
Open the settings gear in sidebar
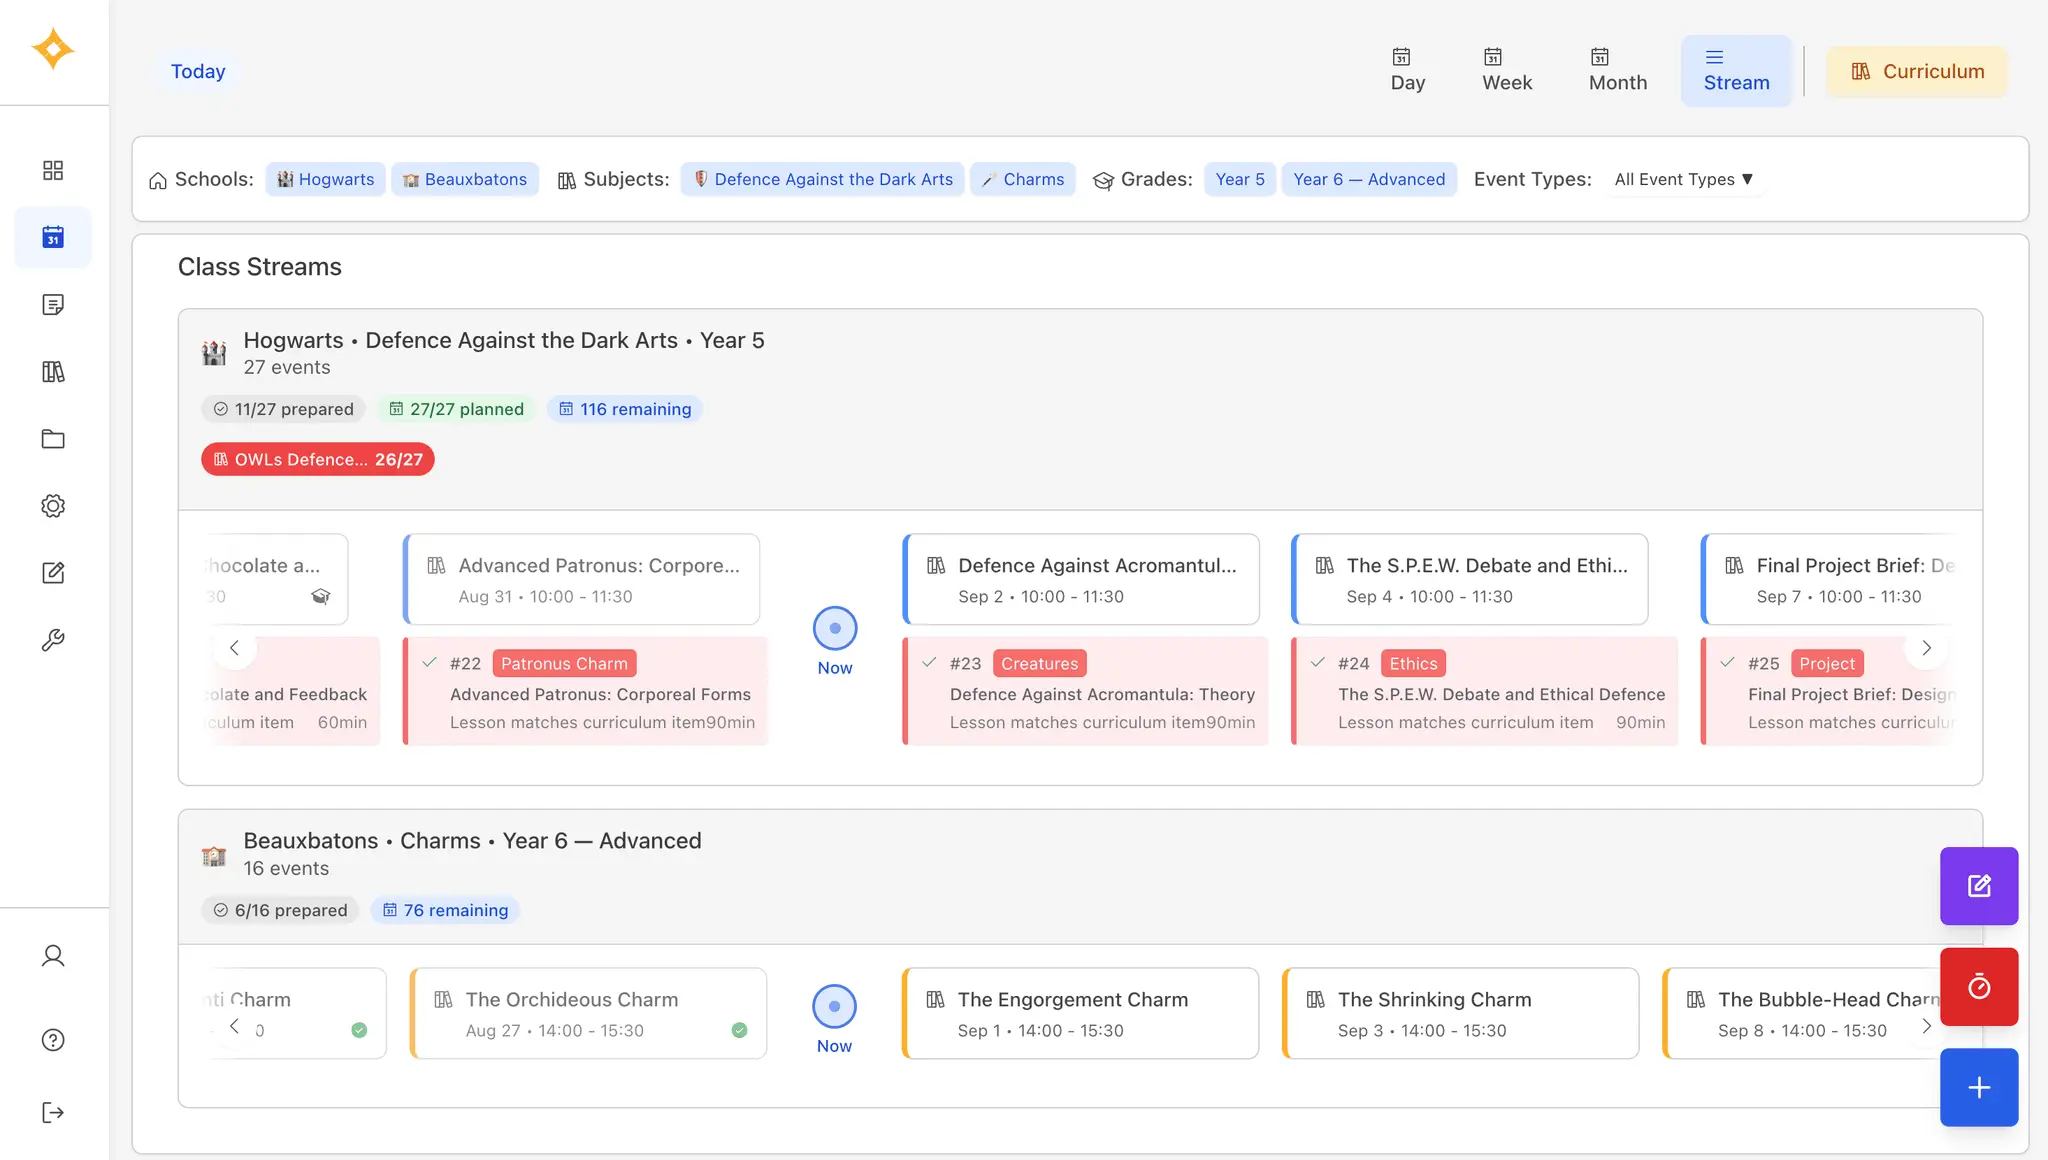(53, 506)
